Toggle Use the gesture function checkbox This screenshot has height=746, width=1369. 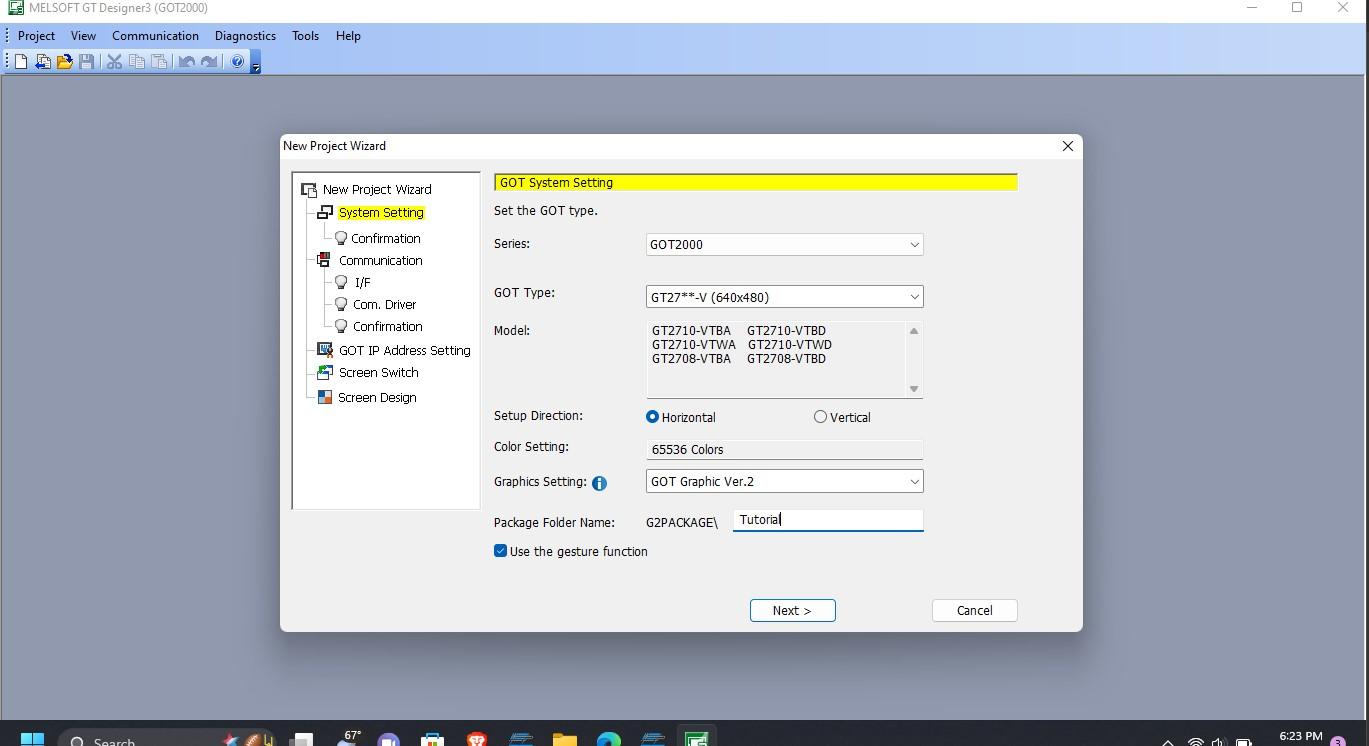tap(500, 551)
